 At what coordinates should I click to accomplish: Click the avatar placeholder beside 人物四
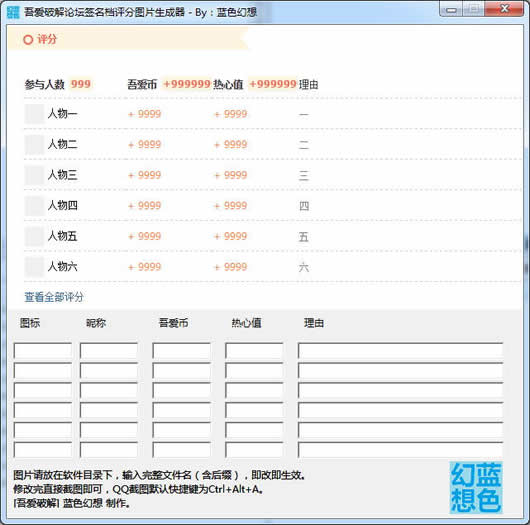point(34,206)
